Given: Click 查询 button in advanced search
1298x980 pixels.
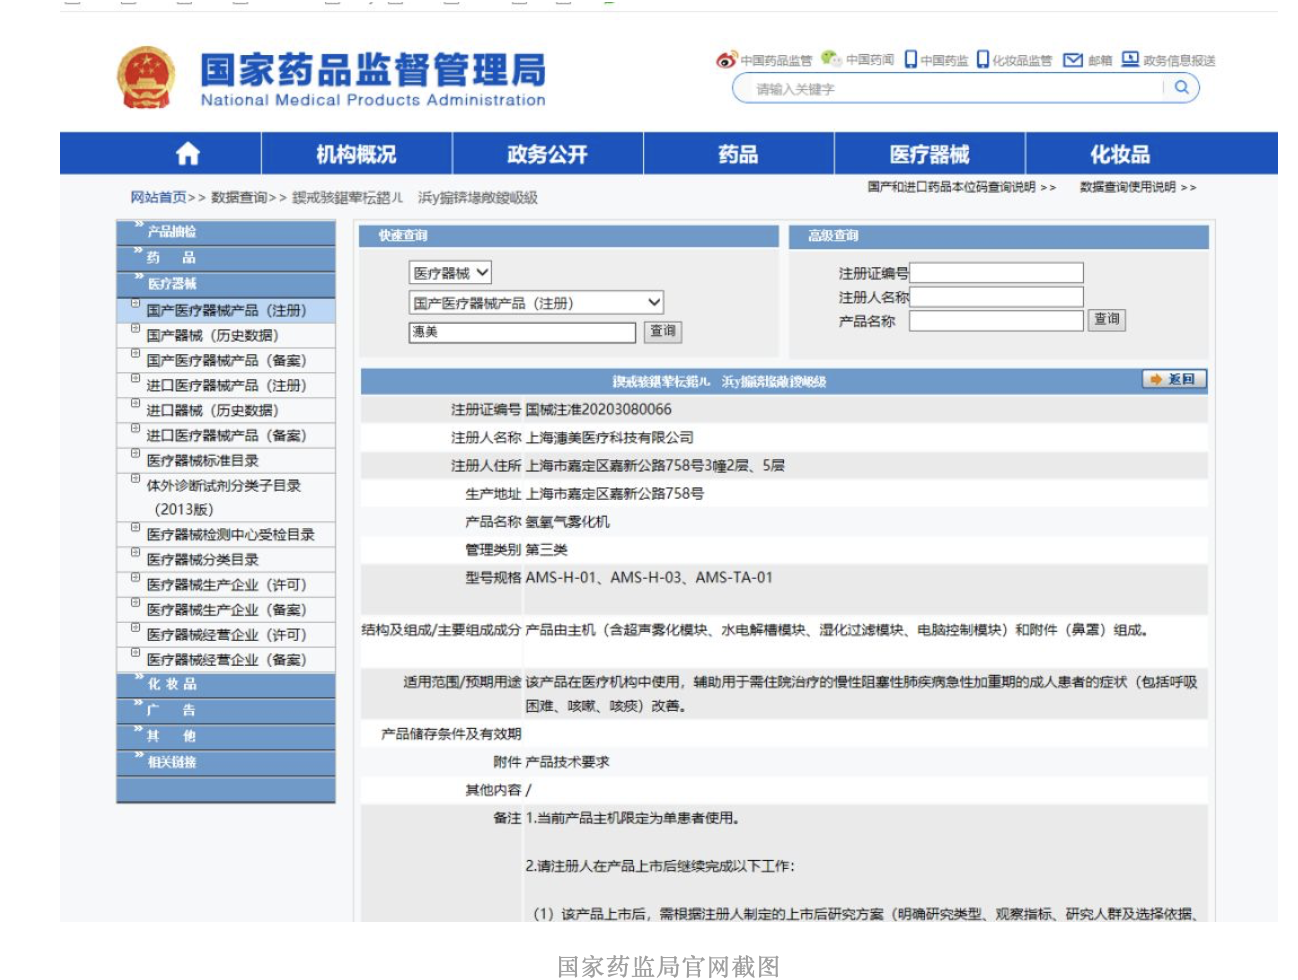Looking at the screenshot, I should (x=1107, y=319).
